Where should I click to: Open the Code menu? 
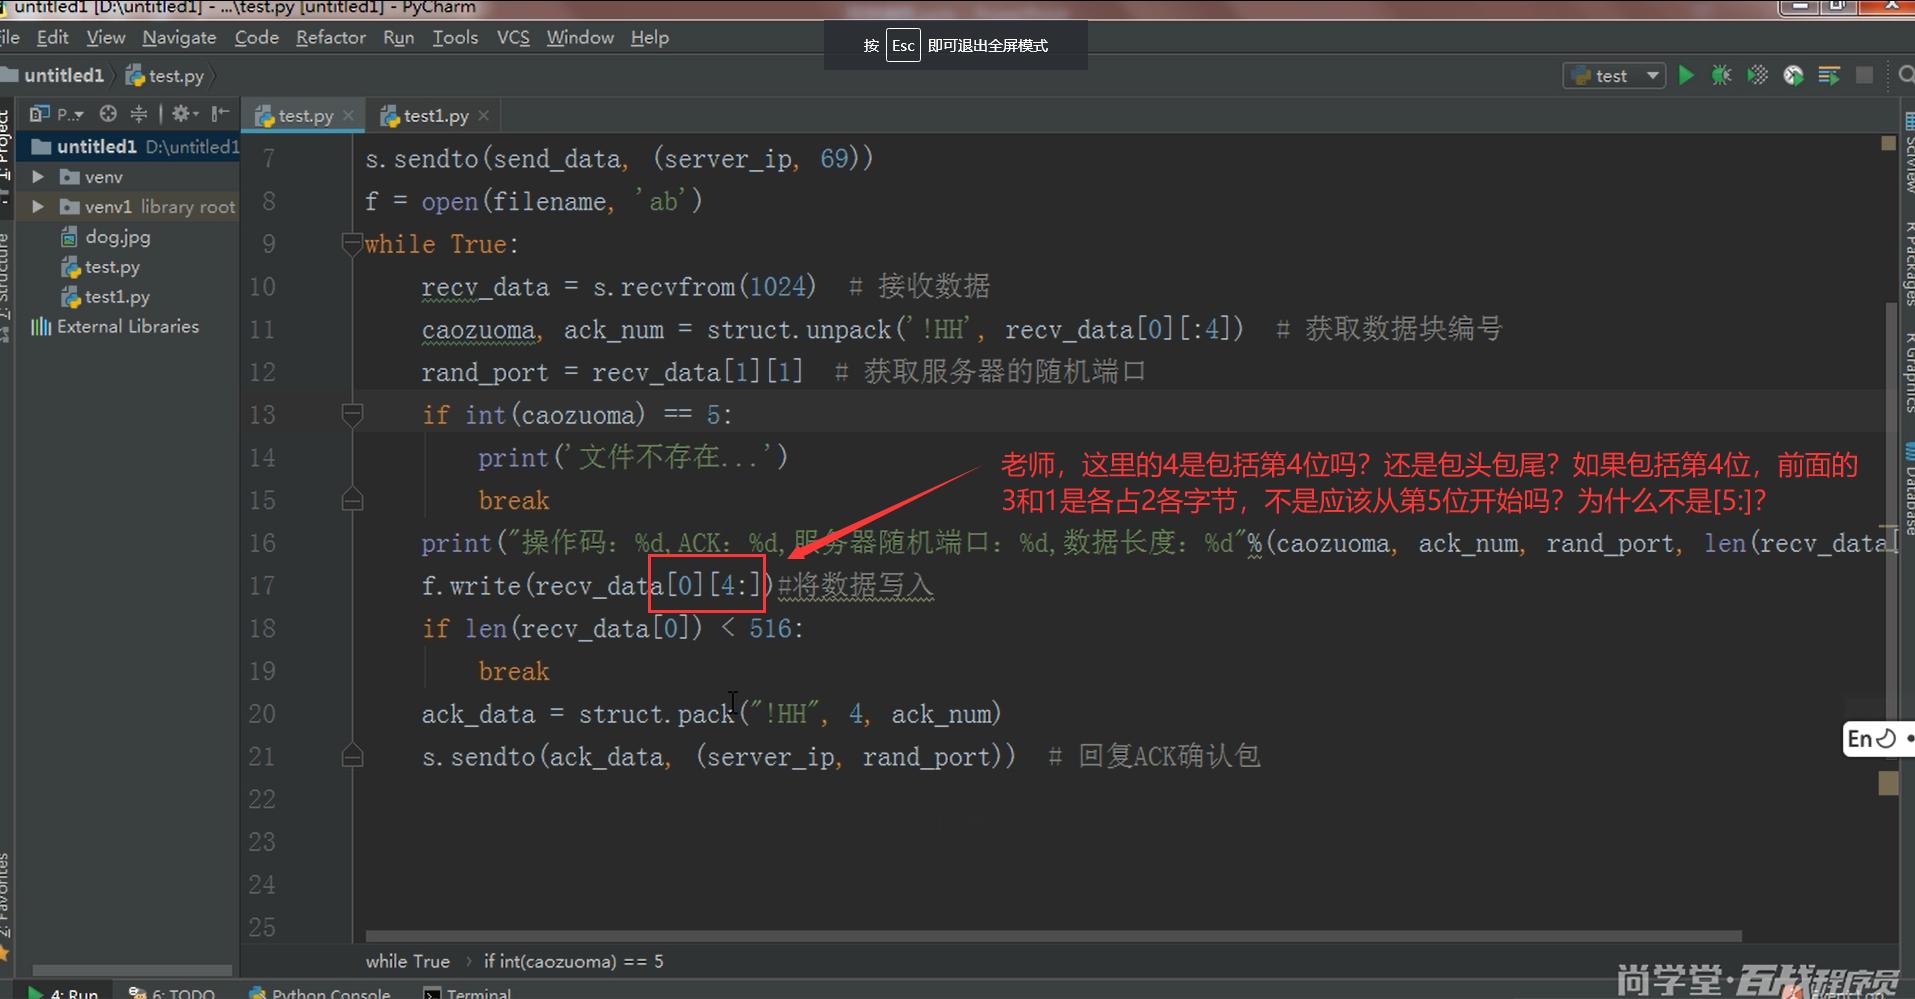[x=256, y=38]
